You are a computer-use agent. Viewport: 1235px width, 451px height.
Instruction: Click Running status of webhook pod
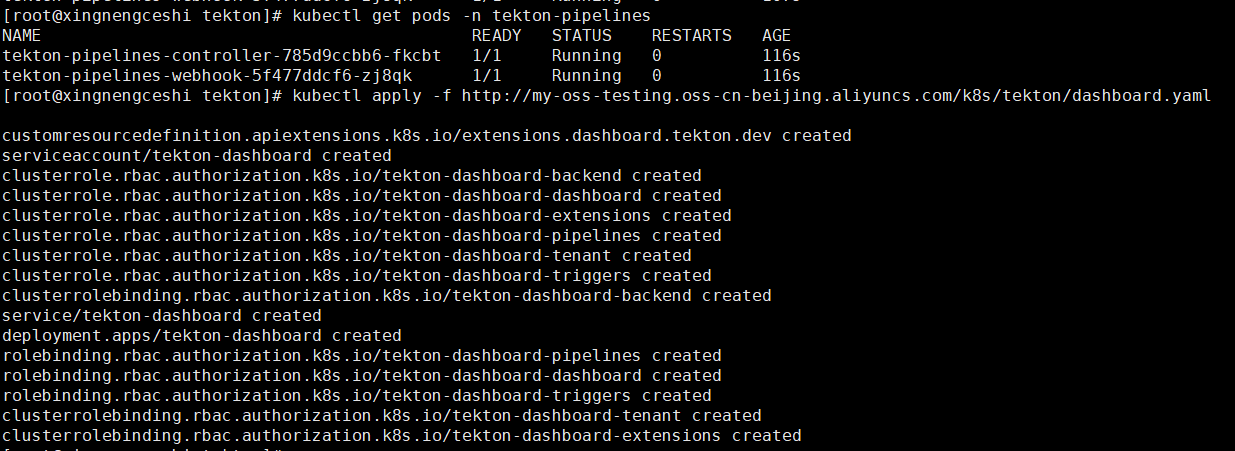click(x=587, y=76)
